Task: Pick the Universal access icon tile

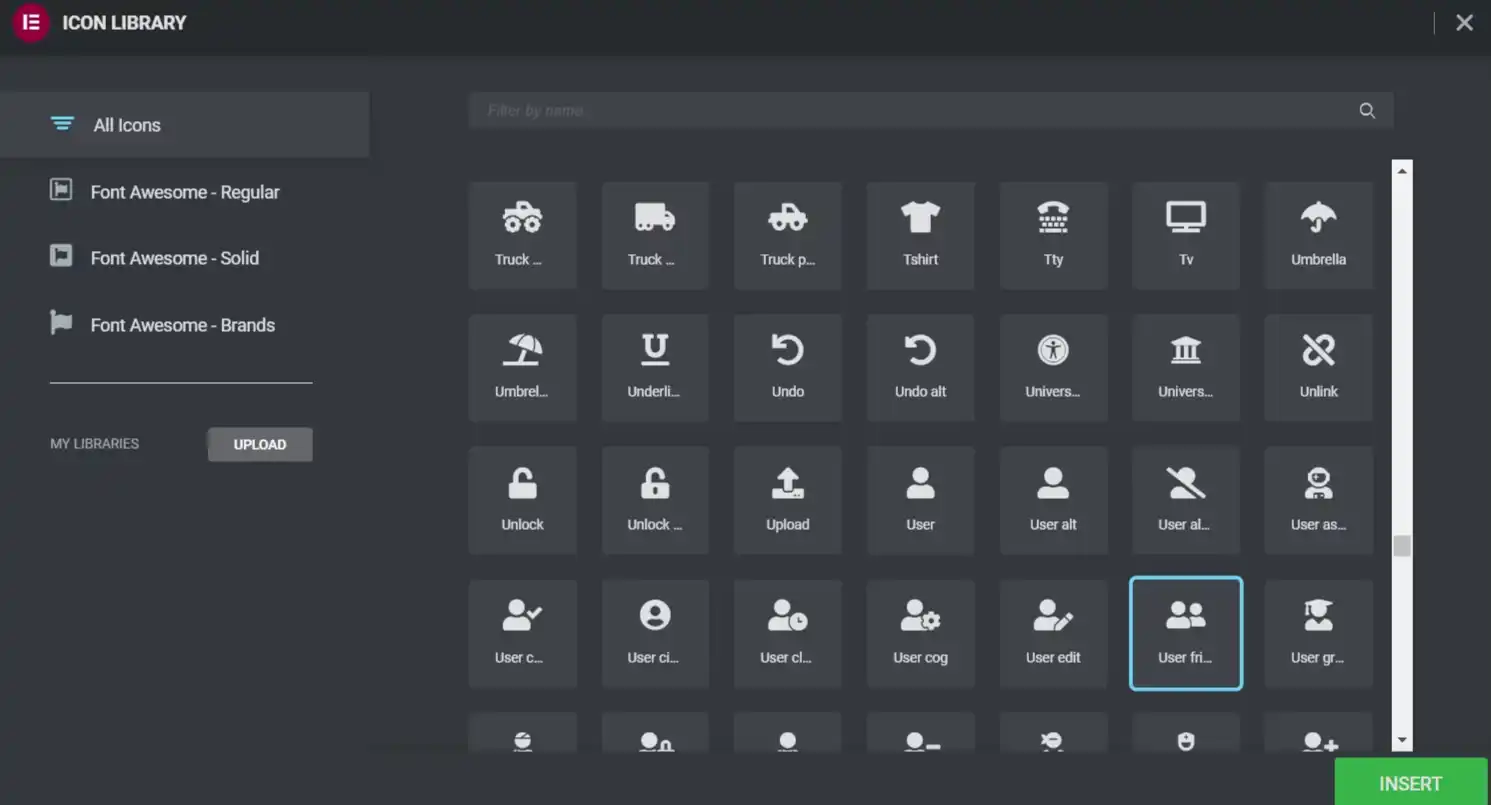Action: [1053, 368]
